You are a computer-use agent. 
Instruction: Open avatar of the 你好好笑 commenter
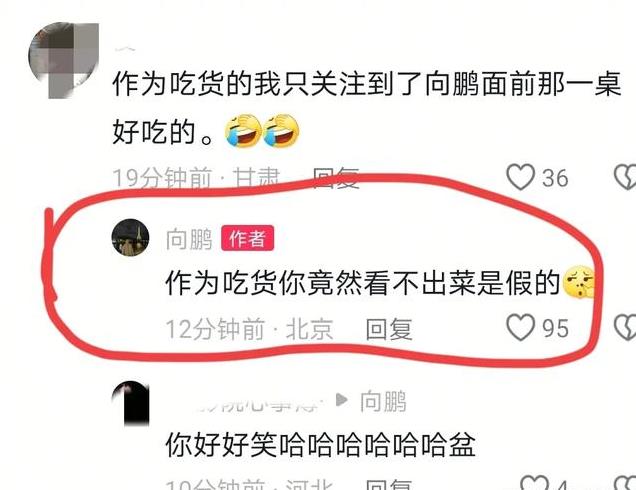click(x=130, y=404)
